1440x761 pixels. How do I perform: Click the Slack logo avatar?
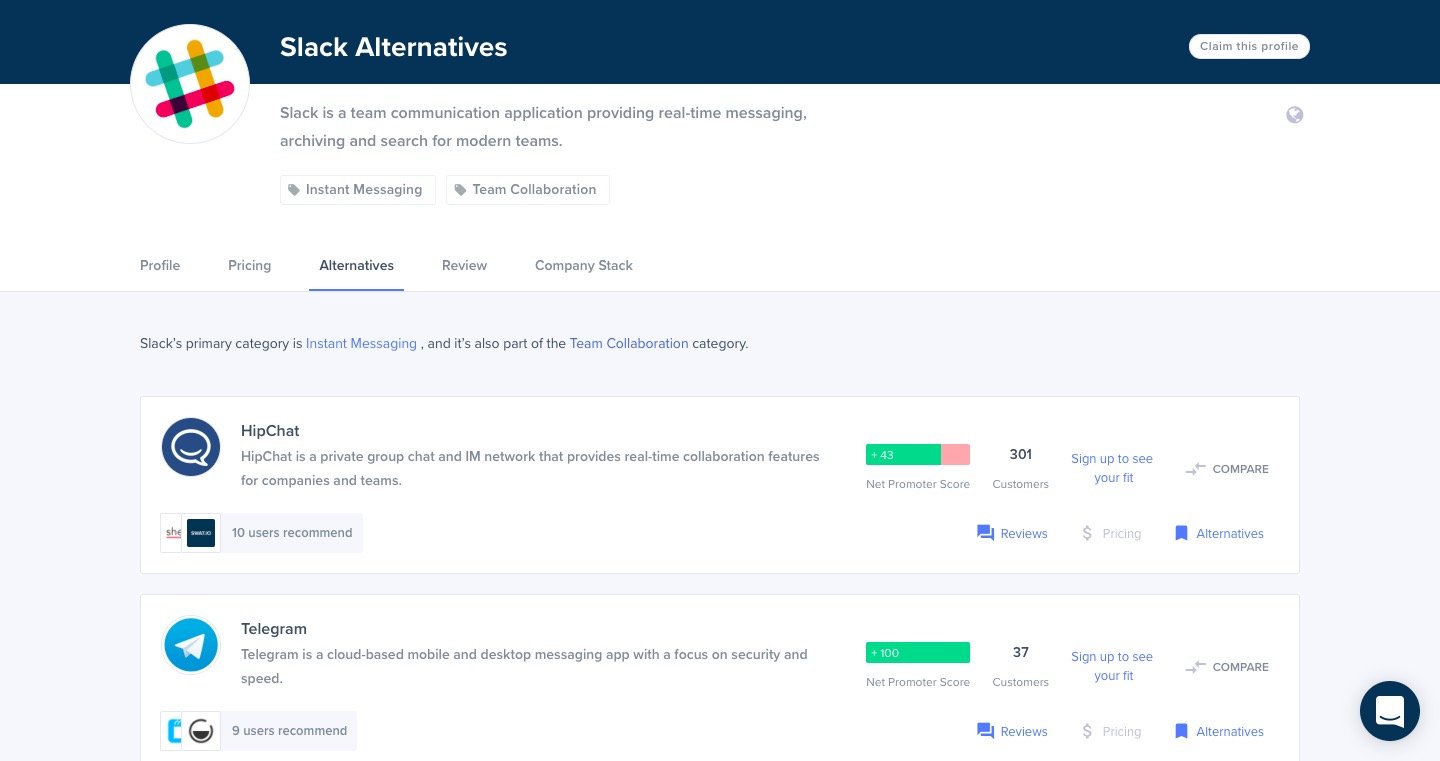tap(190, 84)
